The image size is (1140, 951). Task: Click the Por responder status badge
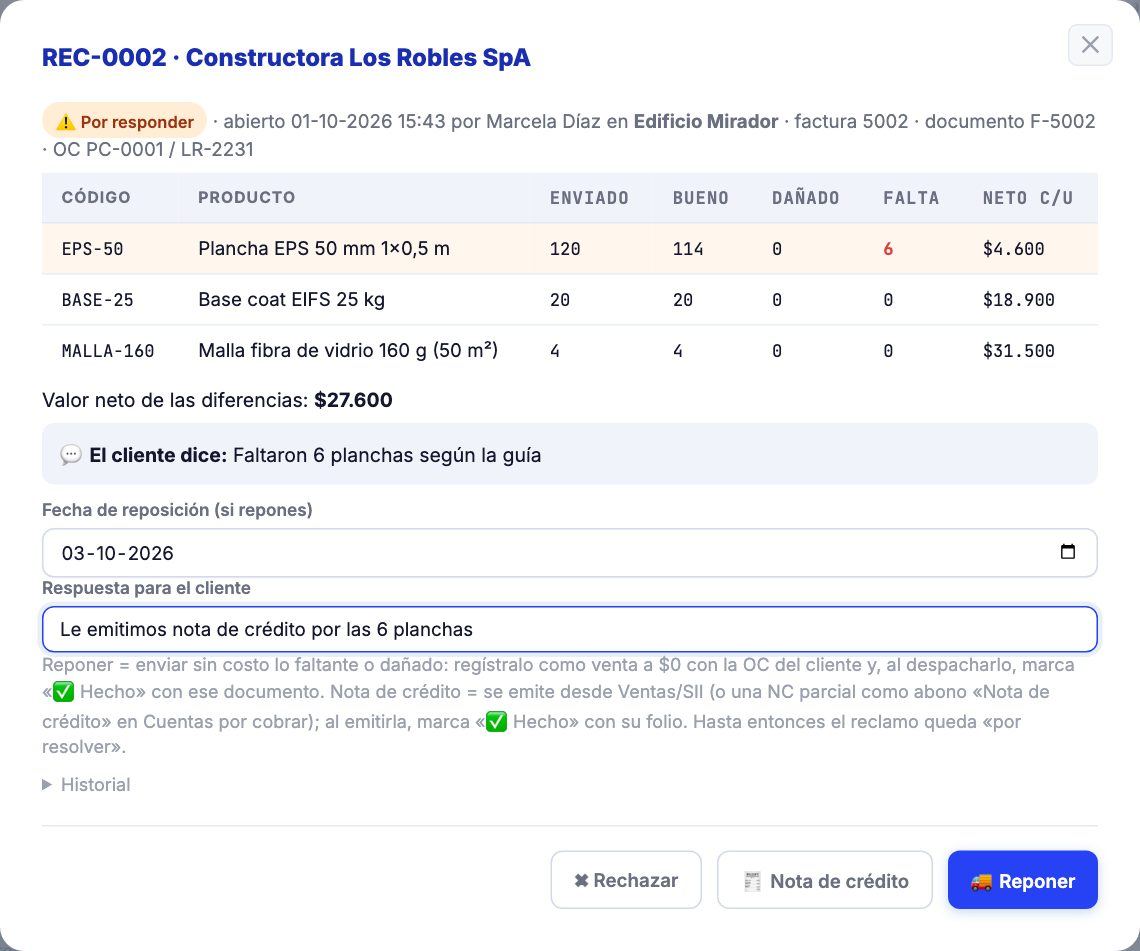click(124, 121)
